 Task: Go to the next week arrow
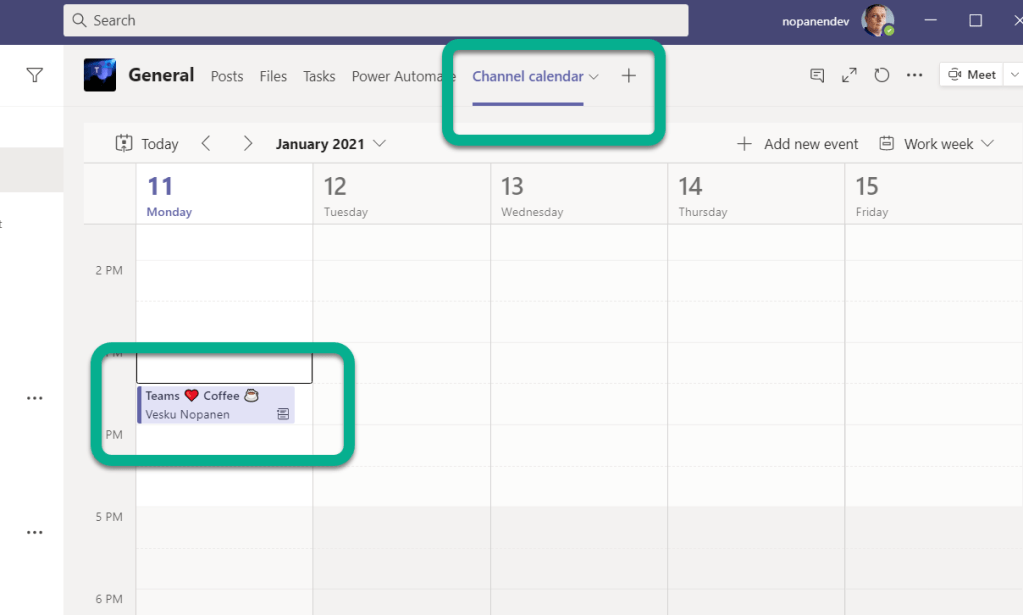(x=247, y=144)
